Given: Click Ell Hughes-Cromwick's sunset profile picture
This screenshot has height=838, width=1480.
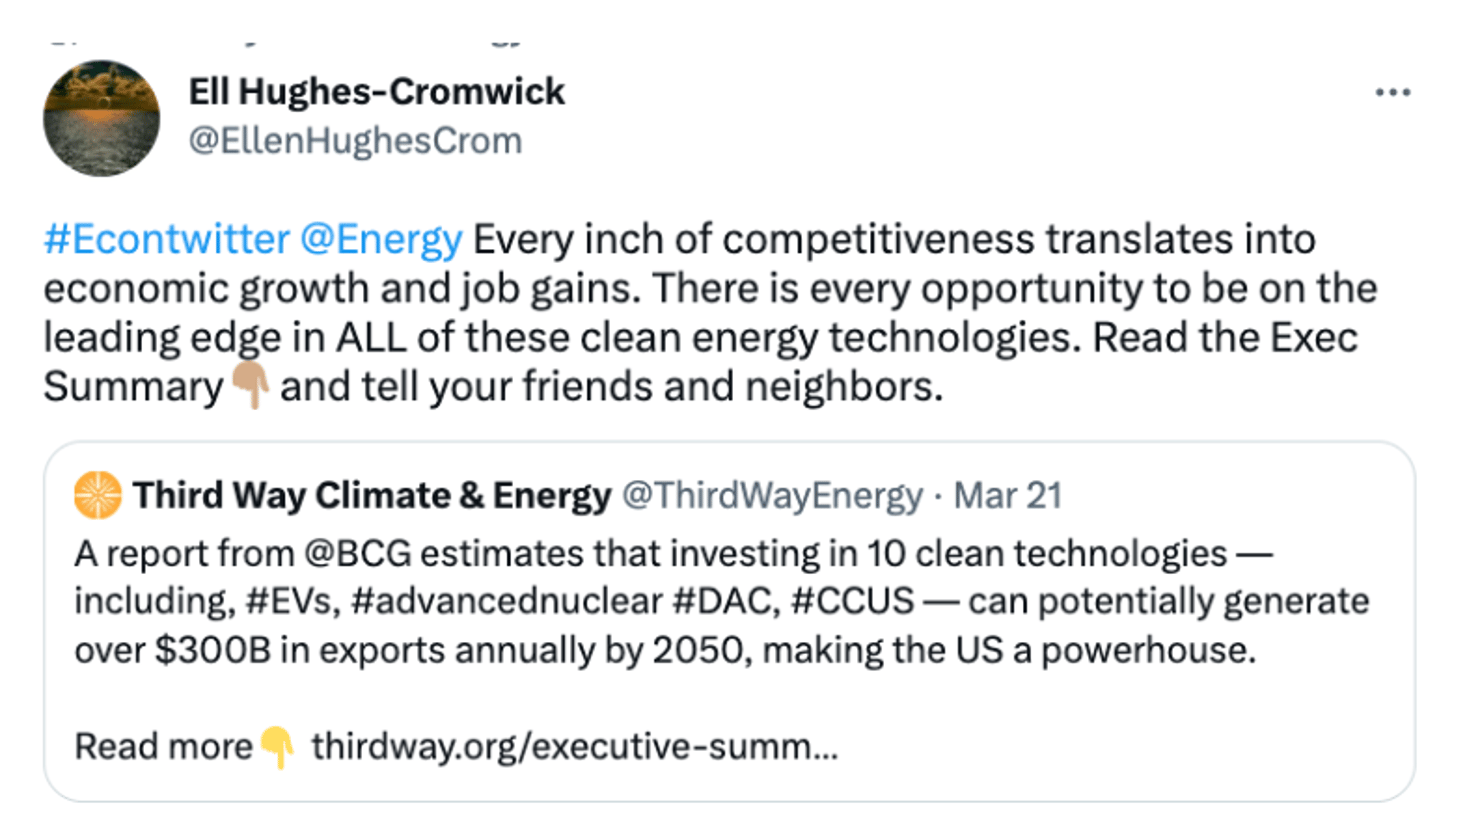Looking at the screenshot, I should coord(101,118).
